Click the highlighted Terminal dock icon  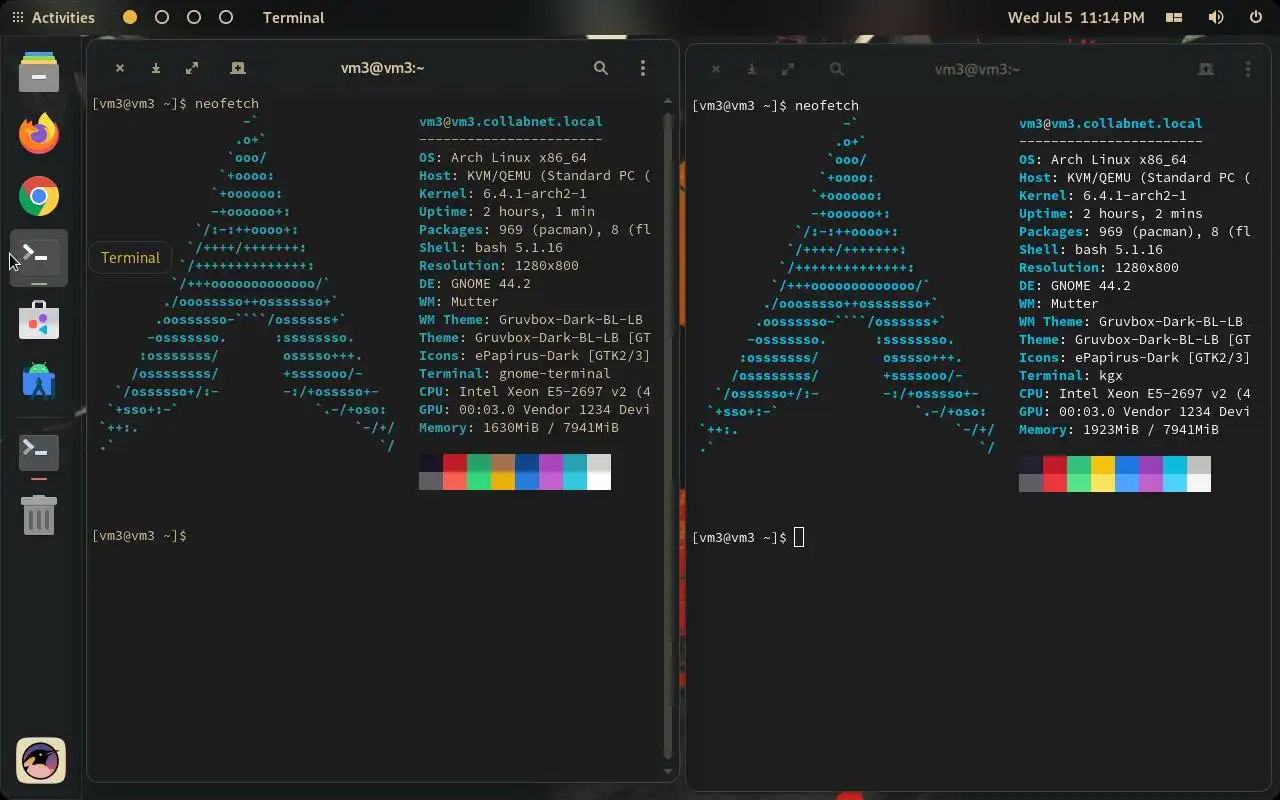click(x=39, y=257)
